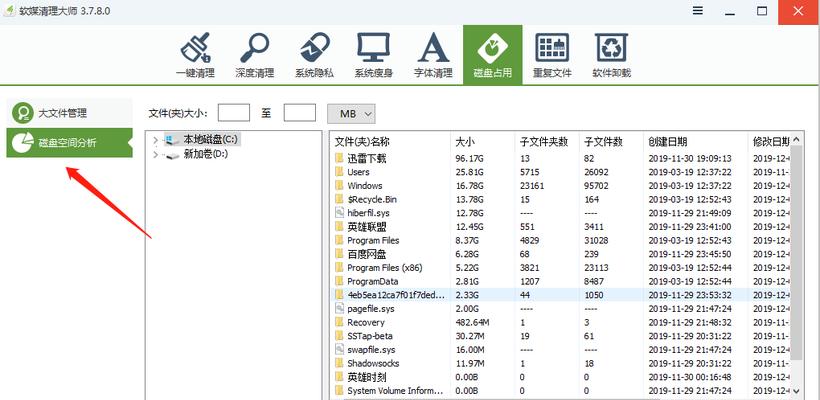
Task: Click the 软媒清理大师 app icon in title bar
Action: coord(9,11)
